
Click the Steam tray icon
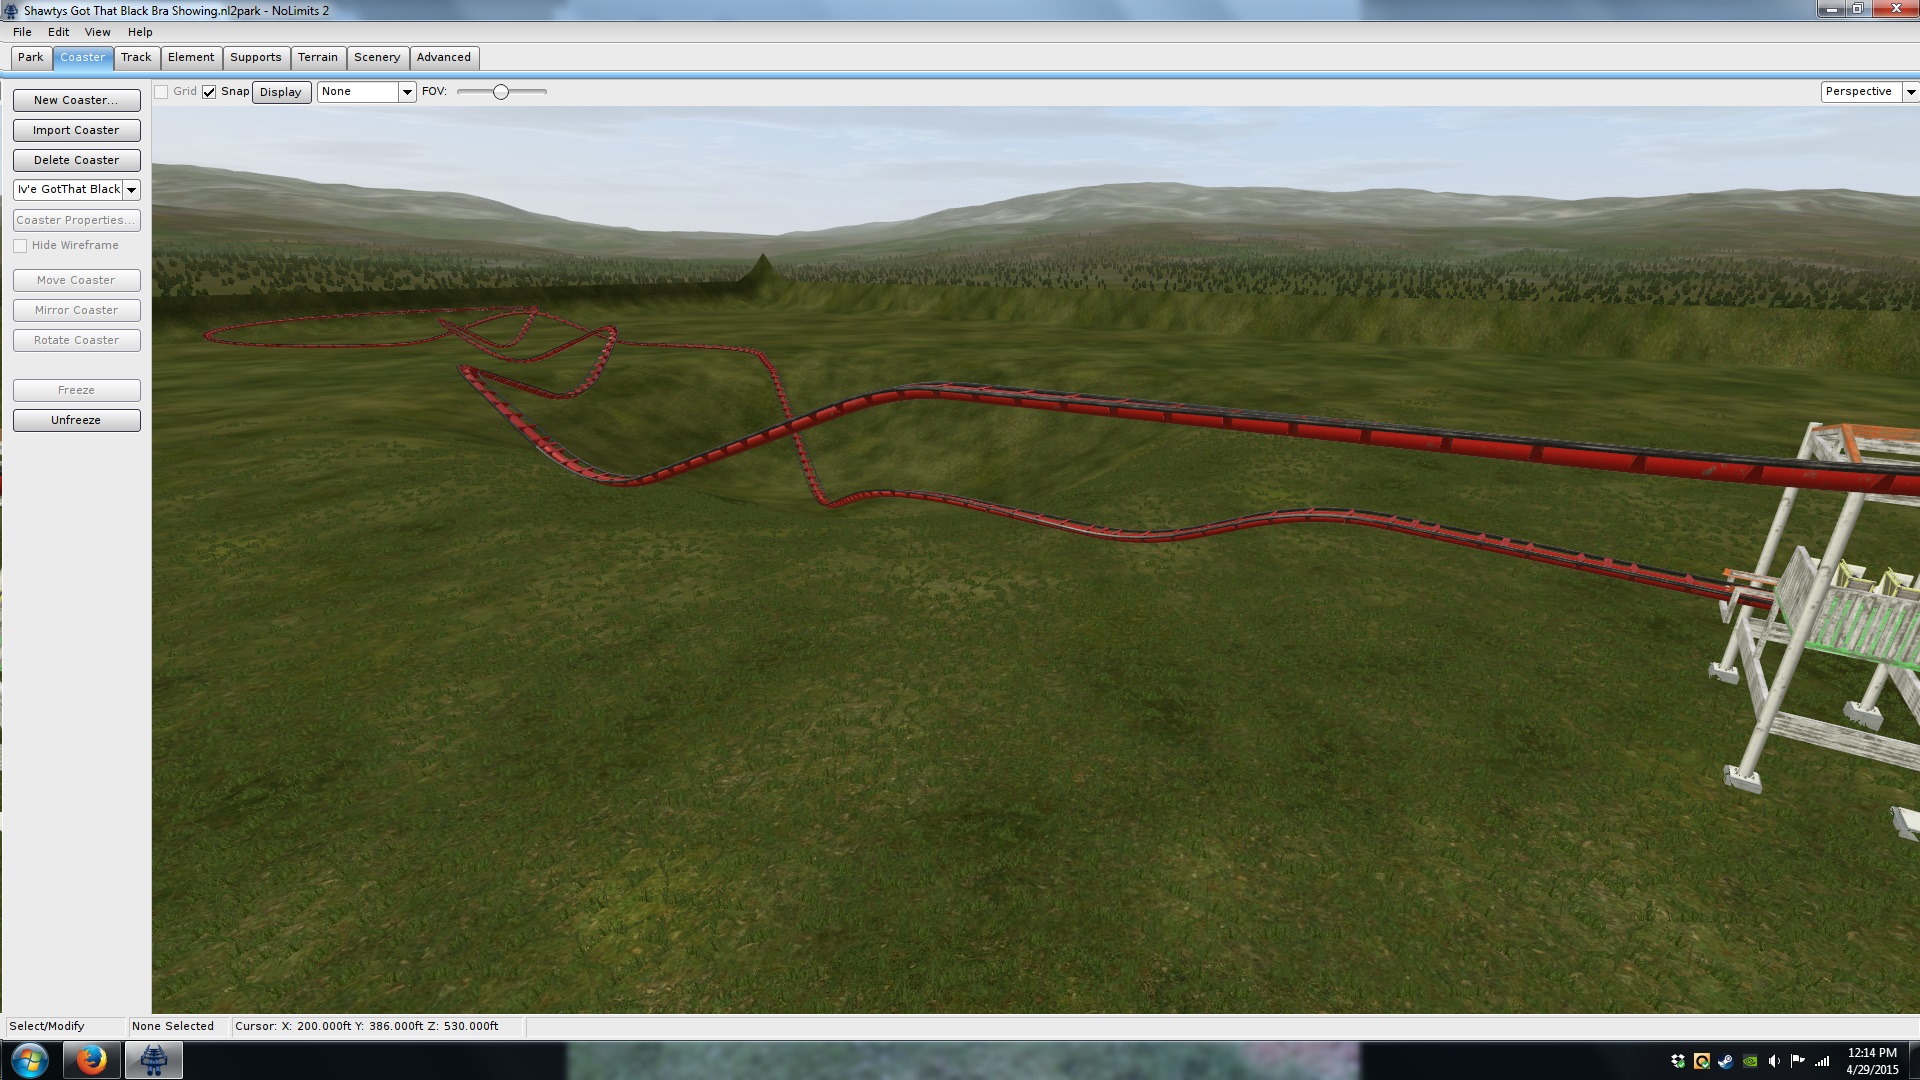tap(1726, 1061)
